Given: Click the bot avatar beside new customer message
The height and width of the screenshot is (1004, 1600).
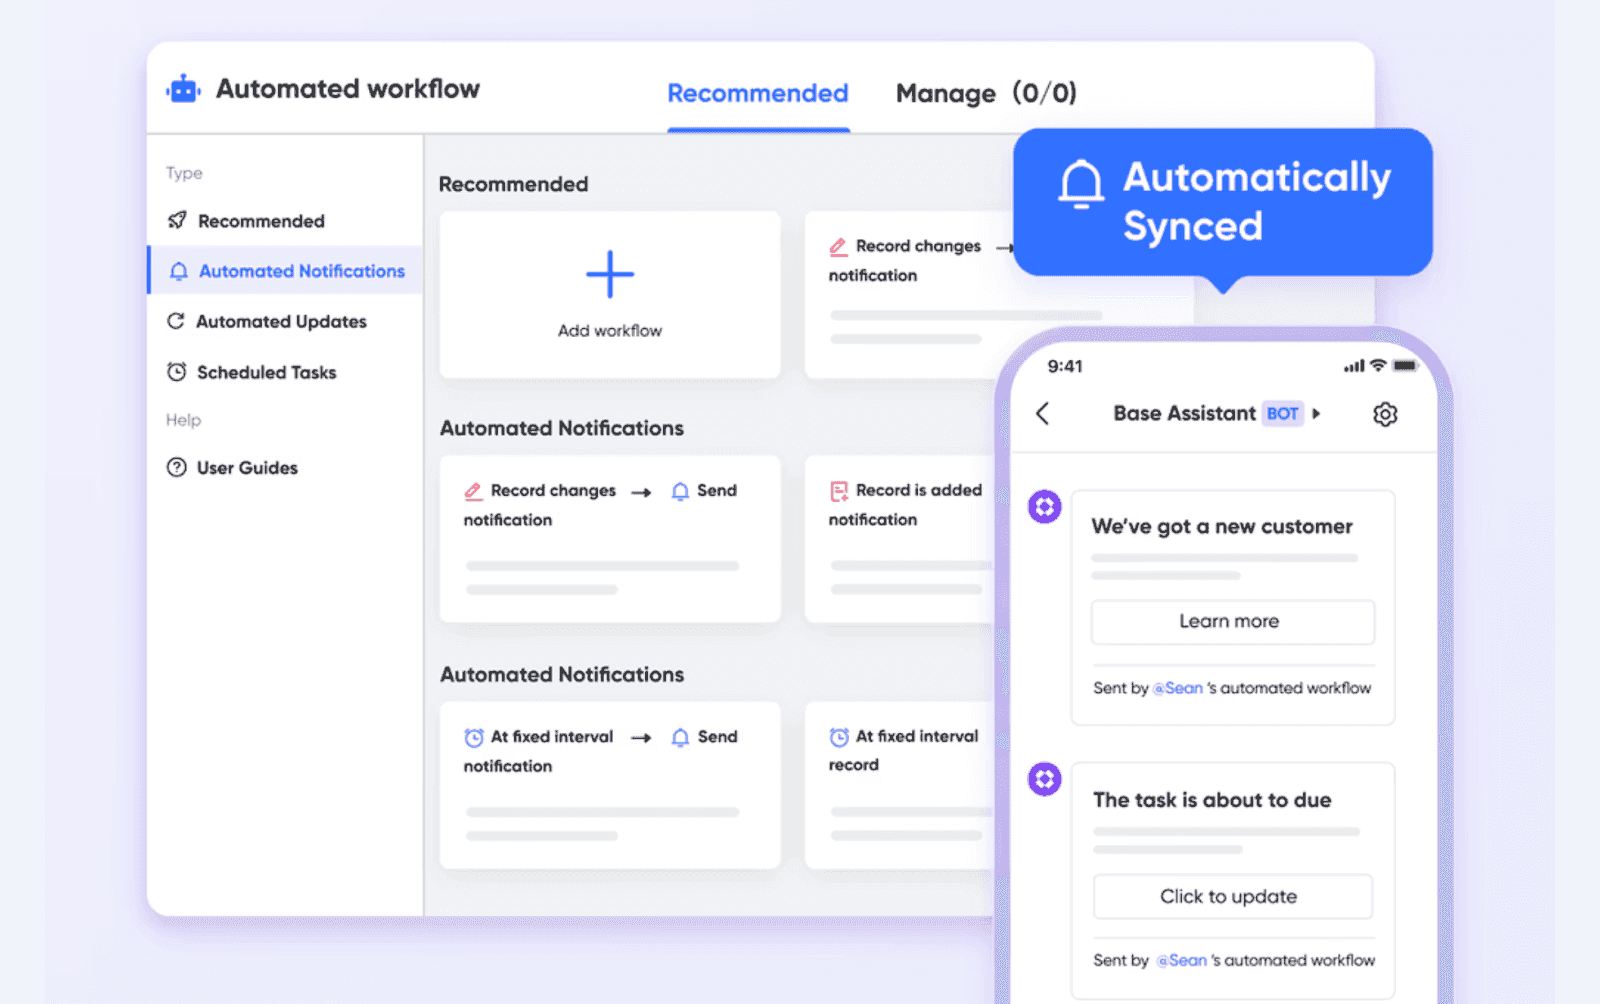Looking at the screenshot, I should click(1044, 507).
